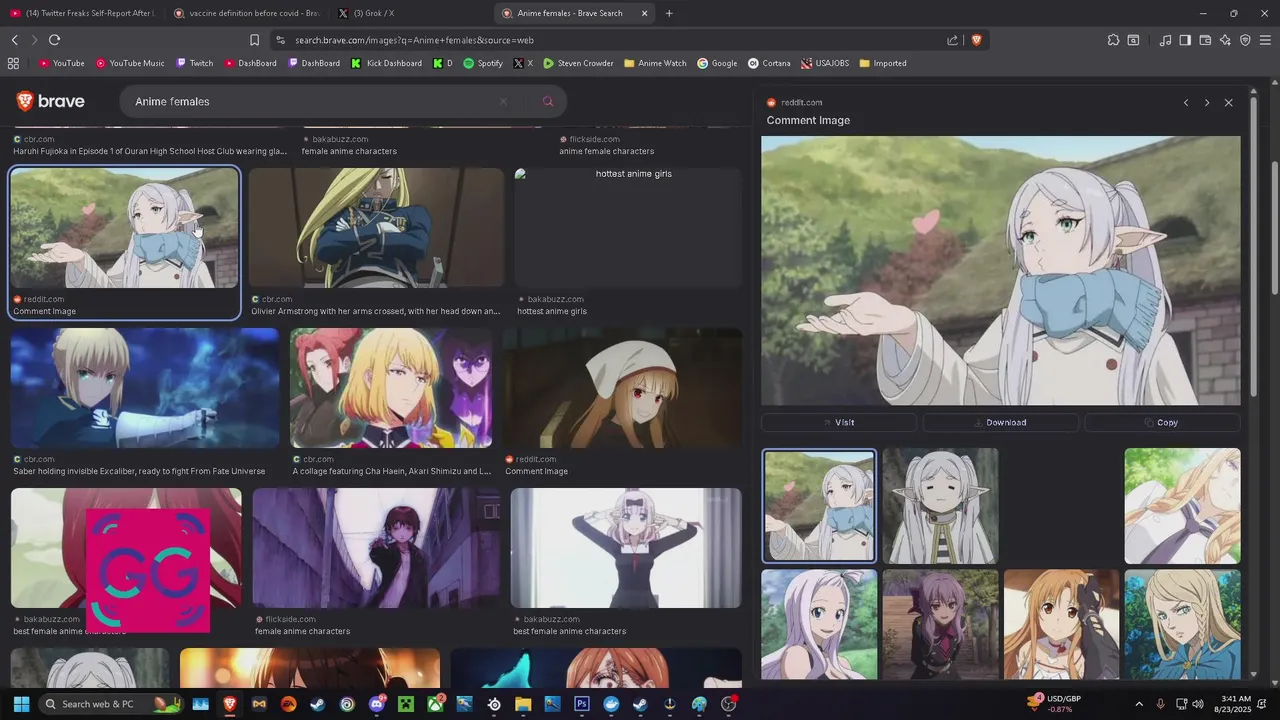
Task: Open a new browser tab with plus
Action: (669, 13)
